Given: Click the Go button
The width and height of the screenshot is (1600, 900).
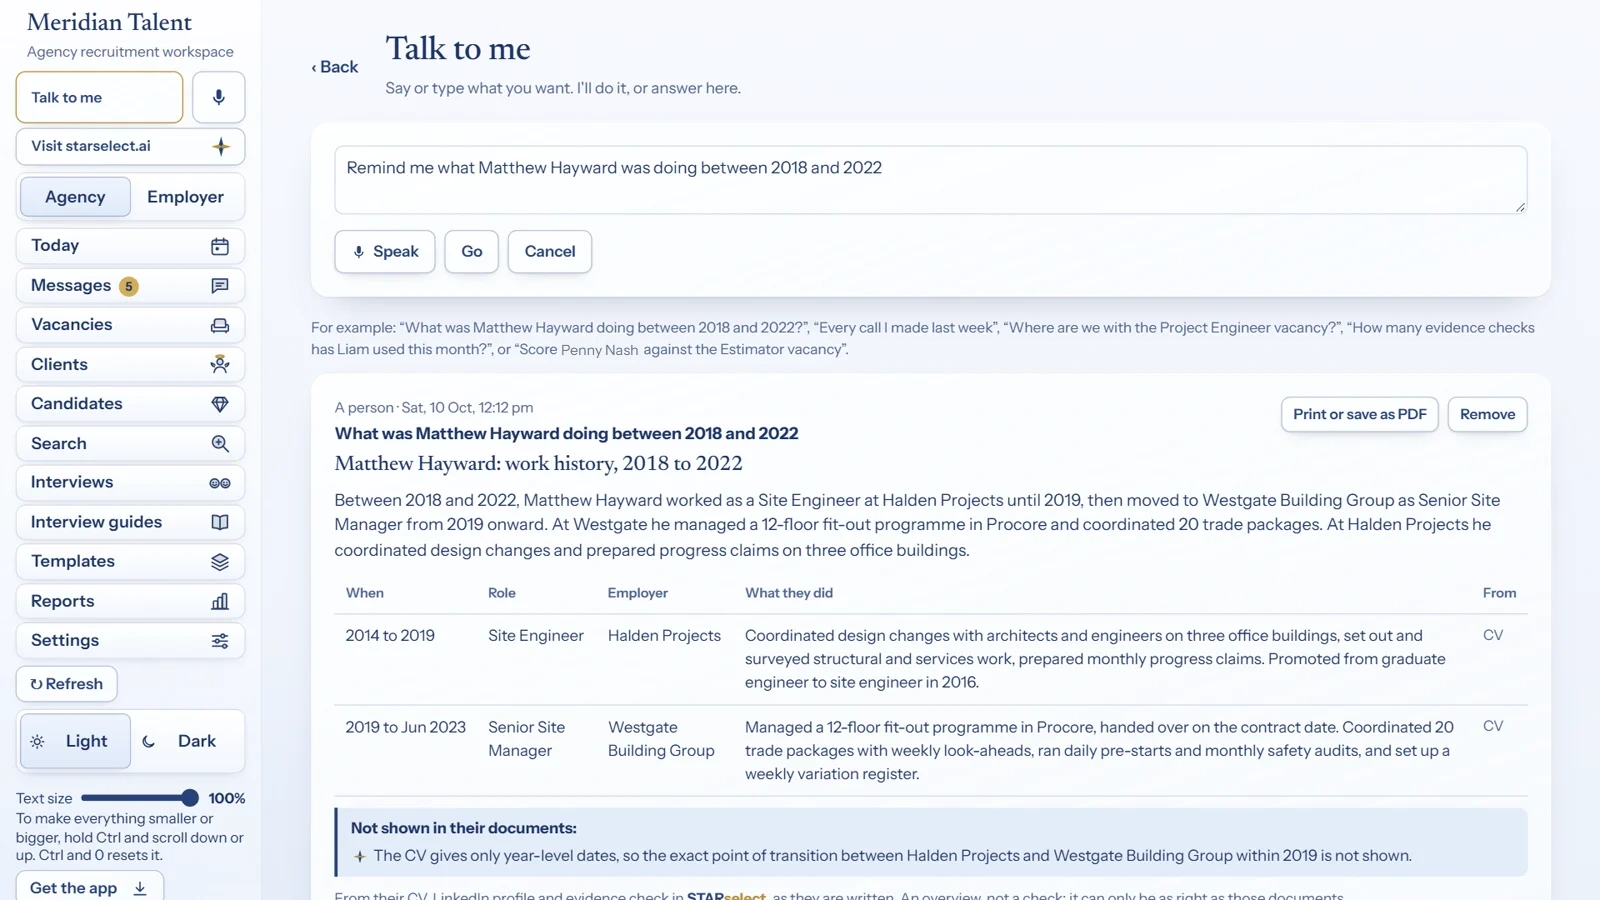Looking at the screenshot, I should (472, 252).
